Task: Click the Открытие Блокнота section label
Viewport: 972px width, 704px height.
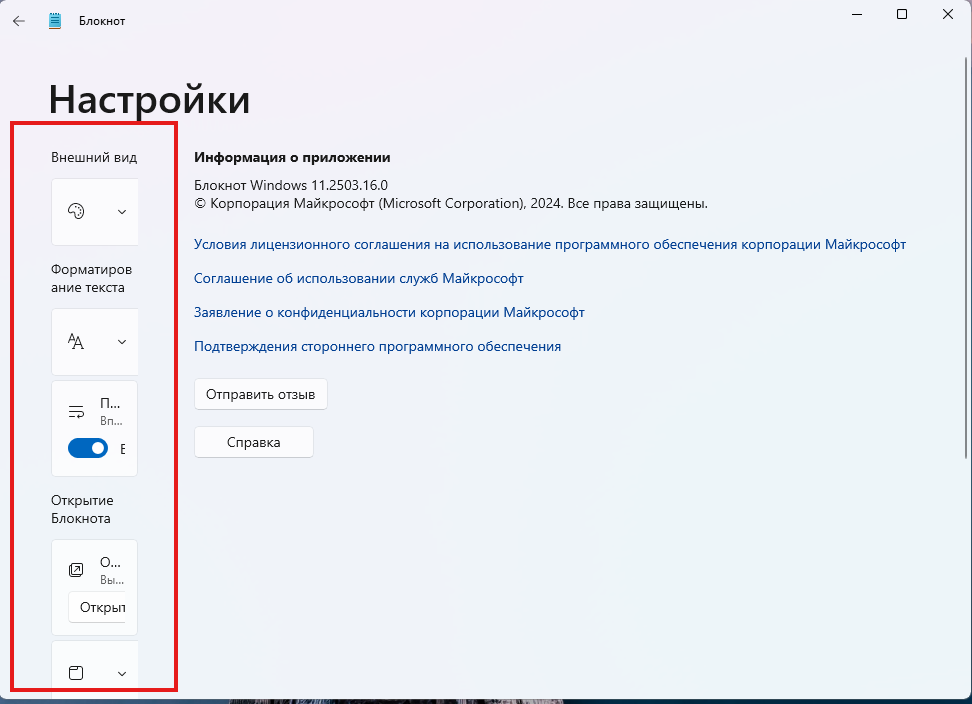Action: click(82, 509)
